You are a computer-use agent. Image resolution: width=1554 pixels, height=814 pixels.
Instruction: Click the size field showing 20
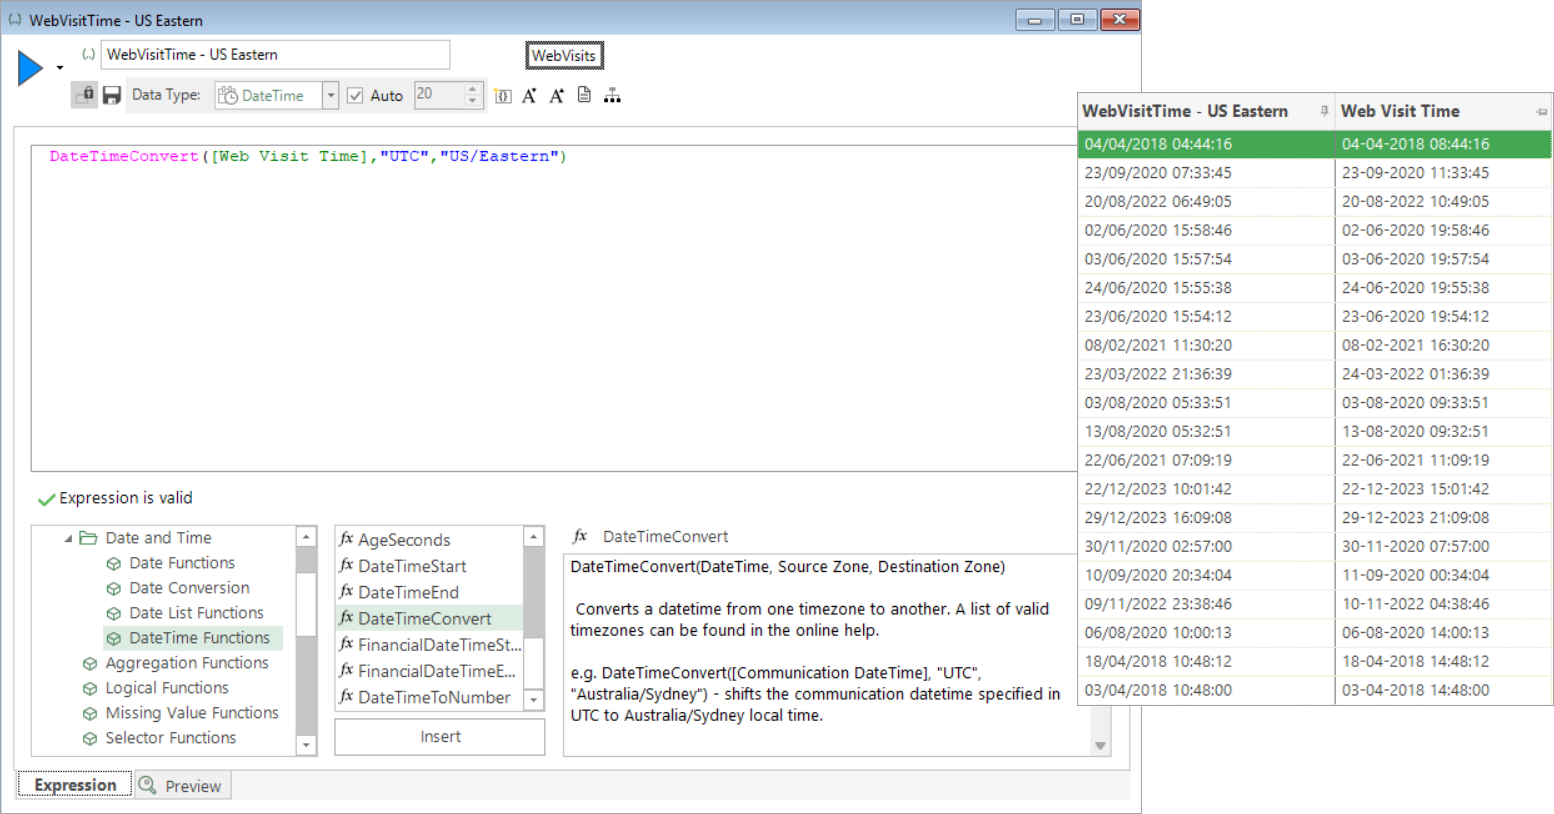pos(438,95)
